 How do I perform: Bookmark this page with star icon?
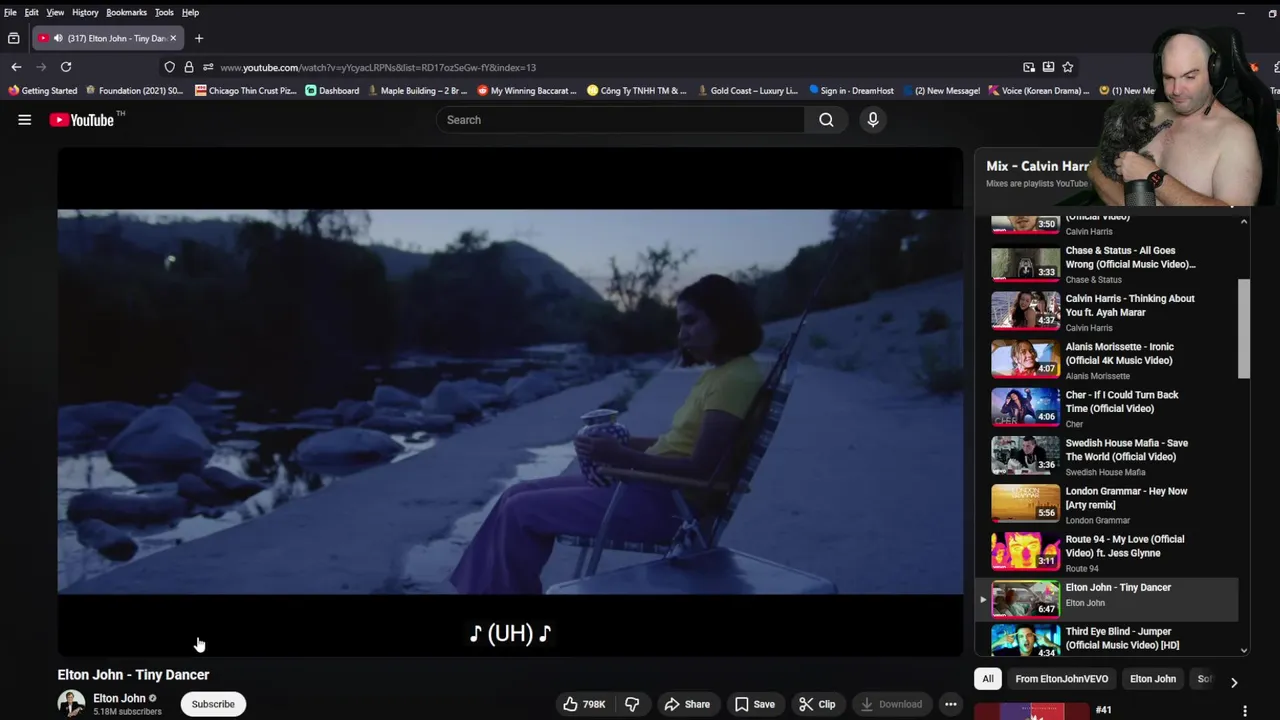1068,67
